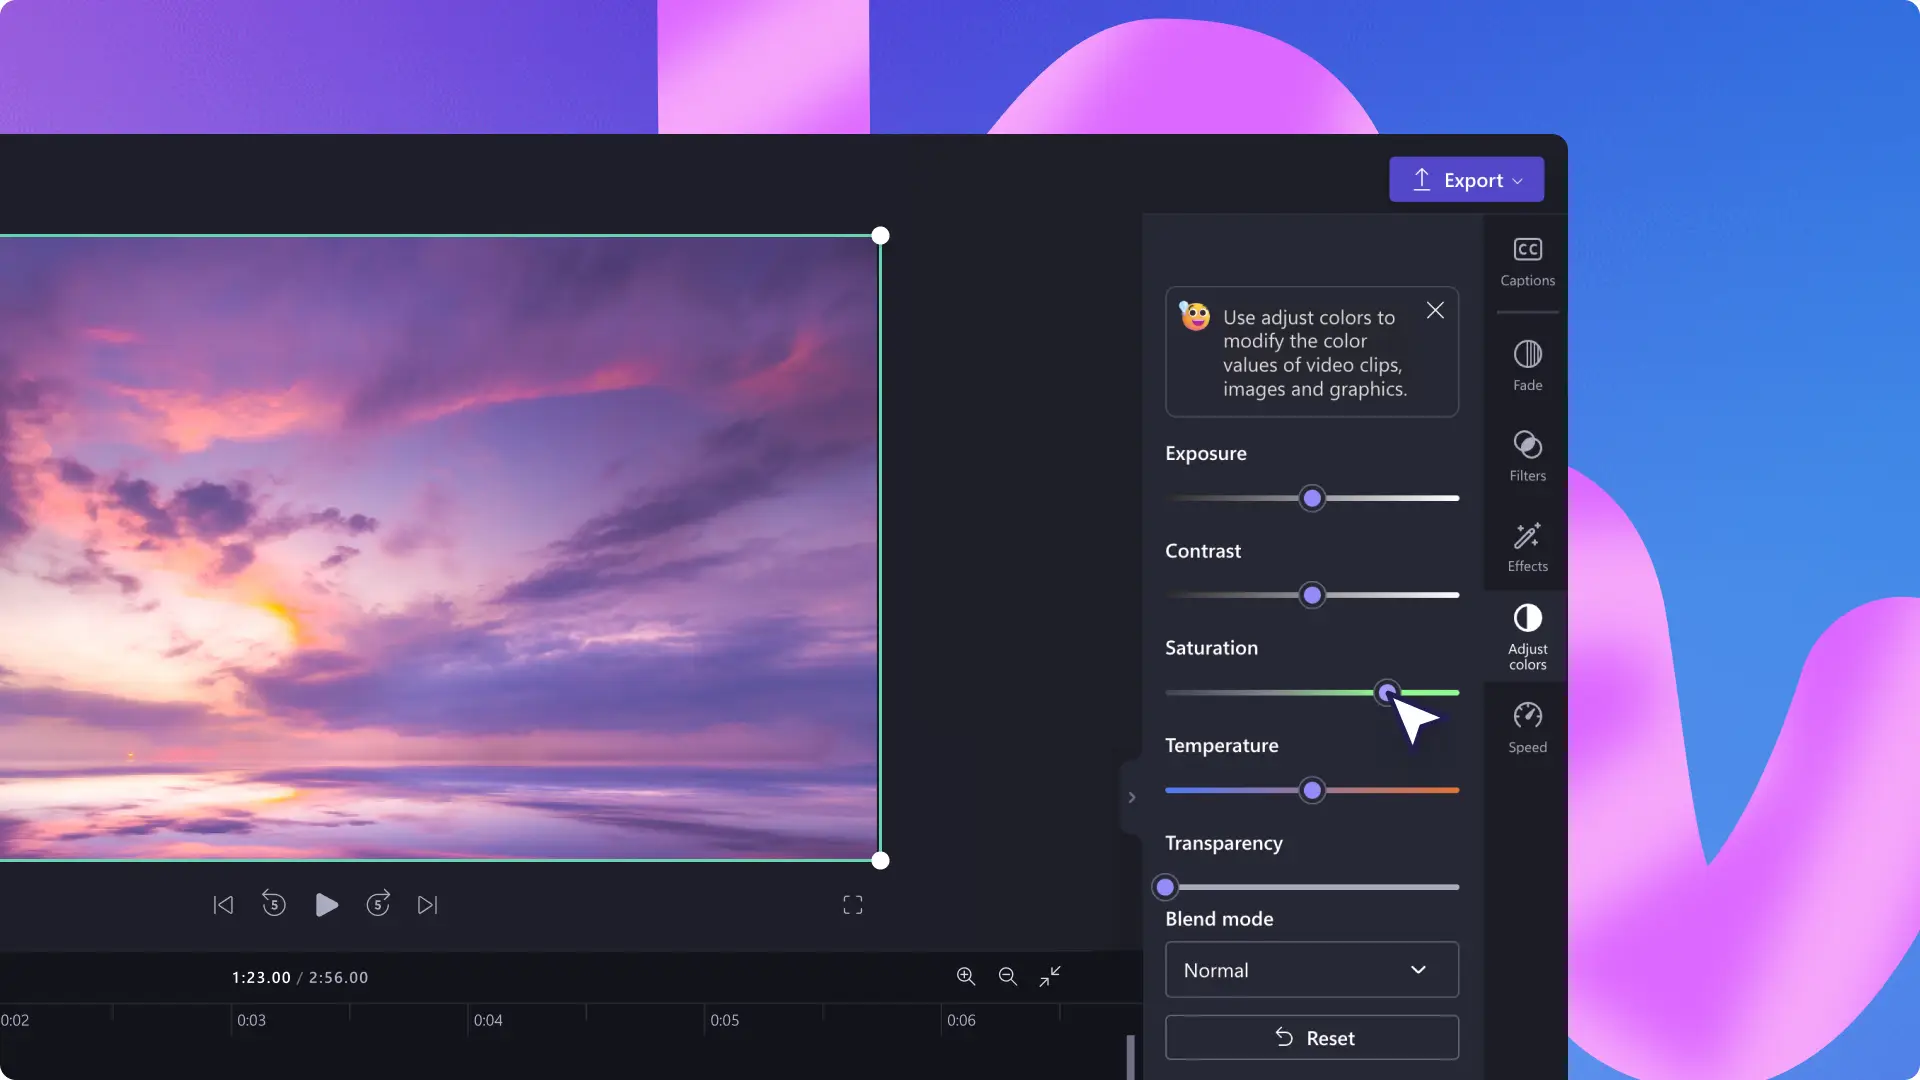
Task: Expand the Temperature slider section
Action: 1131,796
